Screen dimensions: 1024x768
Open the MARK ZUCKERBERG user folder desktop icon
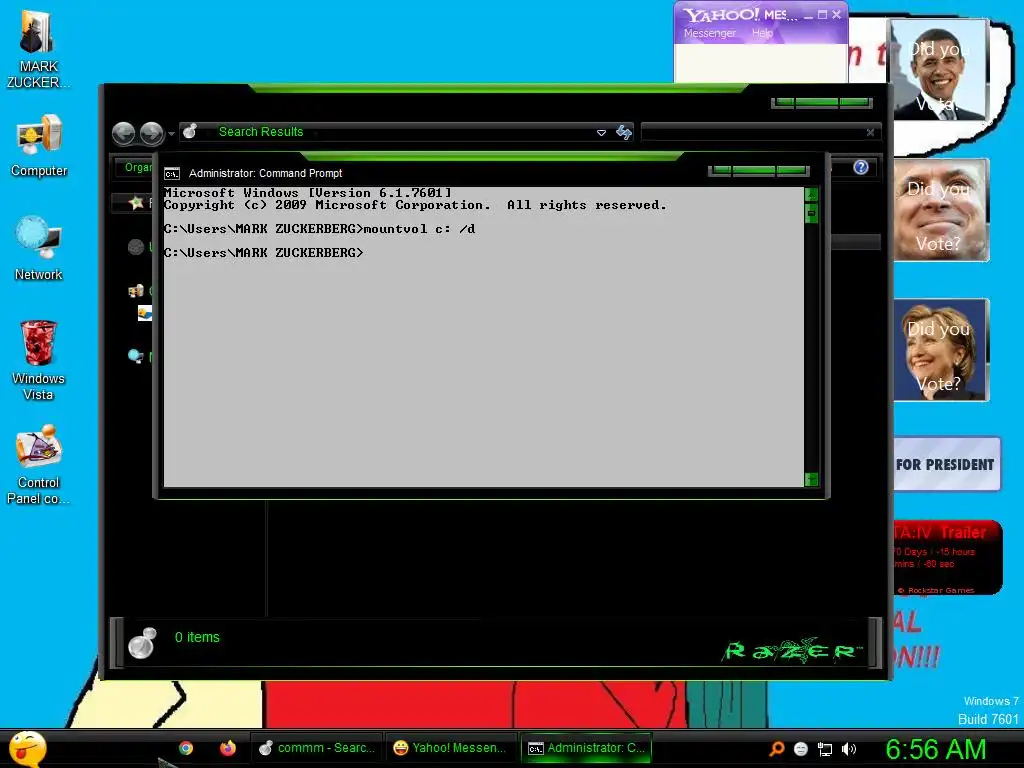coord(38,50)
